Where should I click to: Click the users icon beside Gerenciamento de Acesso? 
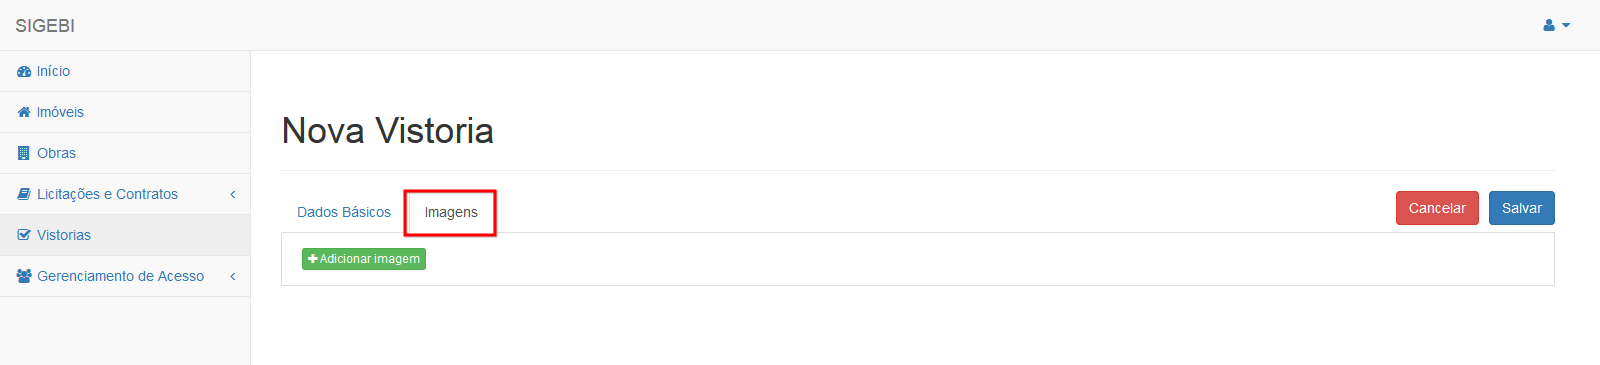point(24,276)
